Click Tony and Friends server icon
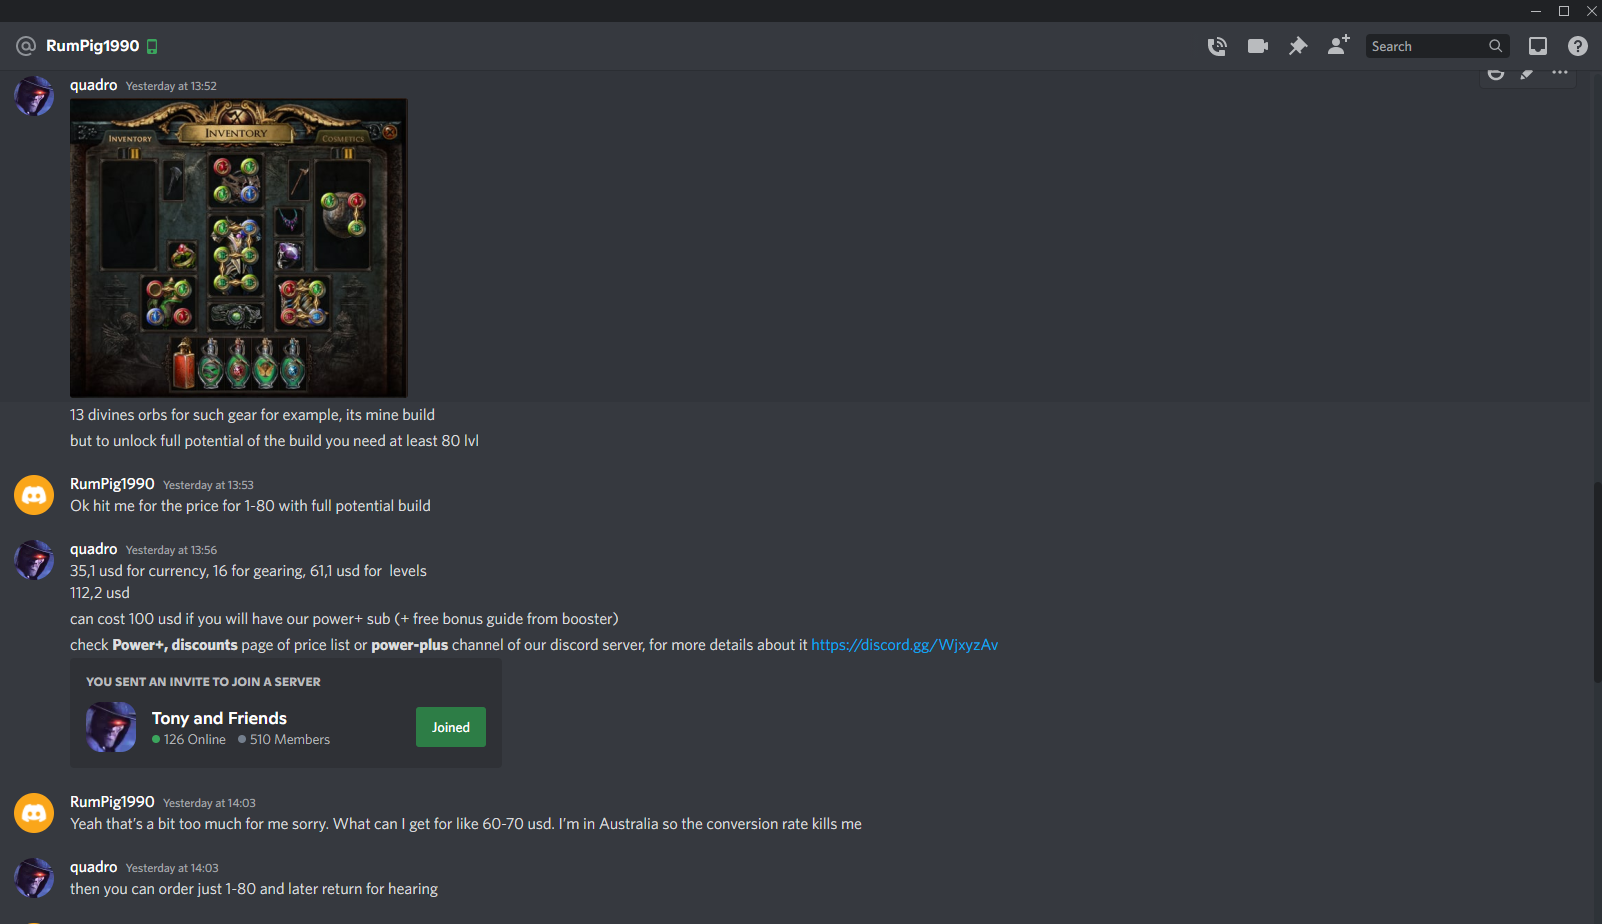The width and height of the screenshot is (1602, 924). pyautogui.click(x=111, y=727)
